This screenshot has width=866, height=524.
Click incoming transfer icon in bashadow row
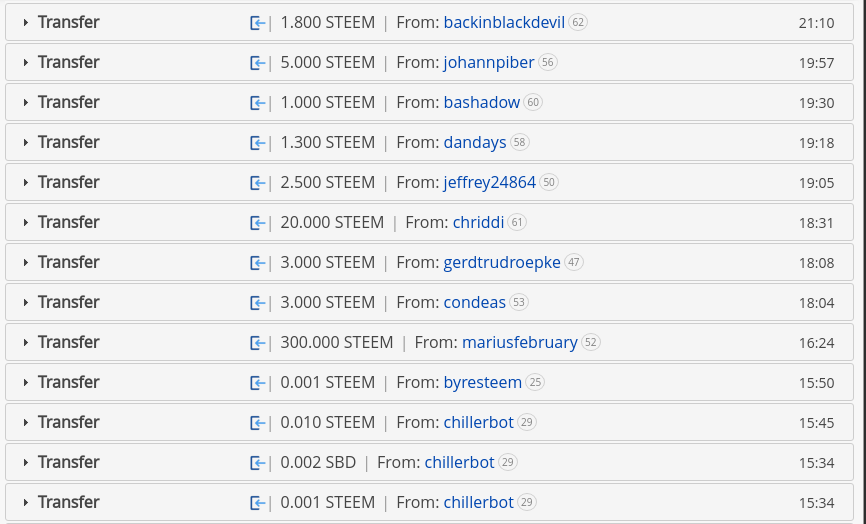pos(257,102)
